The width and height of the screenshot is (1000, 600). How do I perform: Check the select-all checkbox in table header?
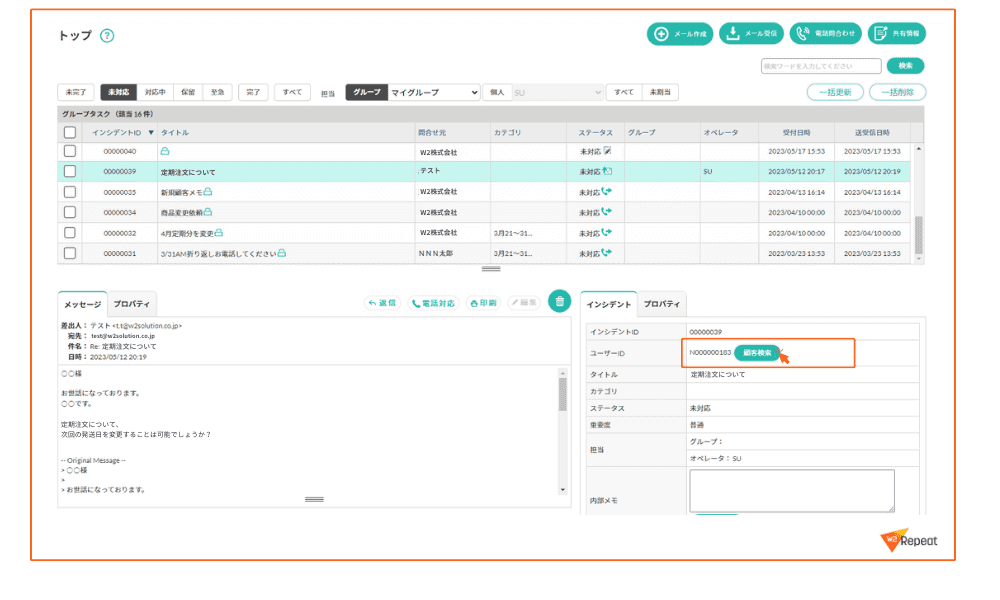(x=70, y=132)
